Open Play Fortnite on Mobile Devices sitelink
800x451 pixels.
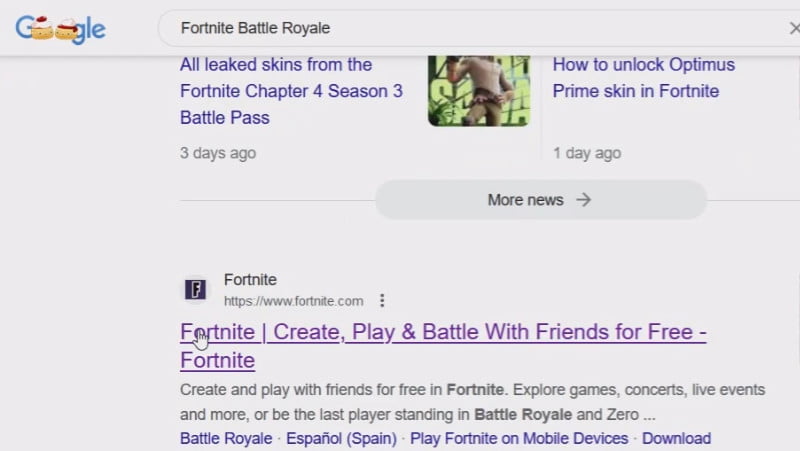[x=519, y=438]
